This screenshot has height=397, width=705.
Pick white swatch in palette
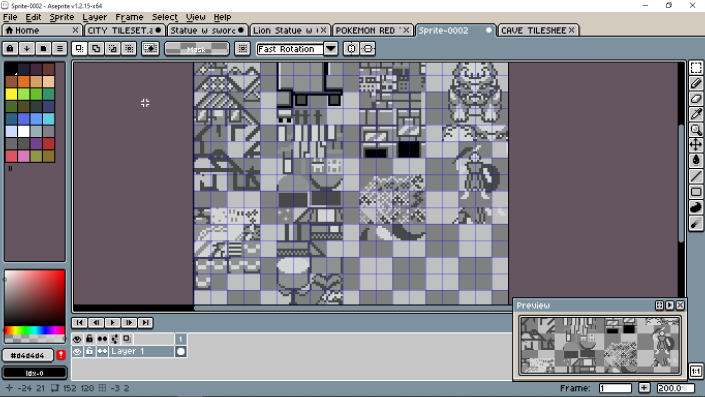23,131
